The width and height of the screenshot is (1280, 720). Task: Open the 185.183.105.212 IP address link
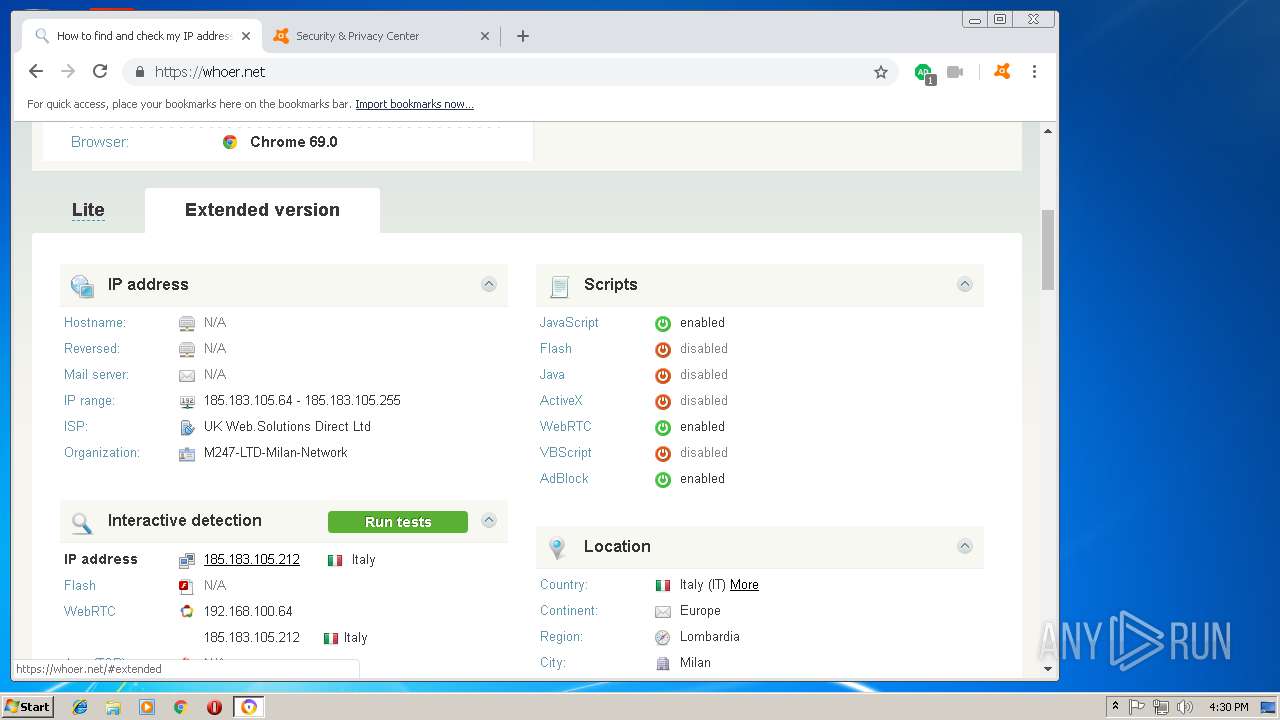click(x=252, y=559)
